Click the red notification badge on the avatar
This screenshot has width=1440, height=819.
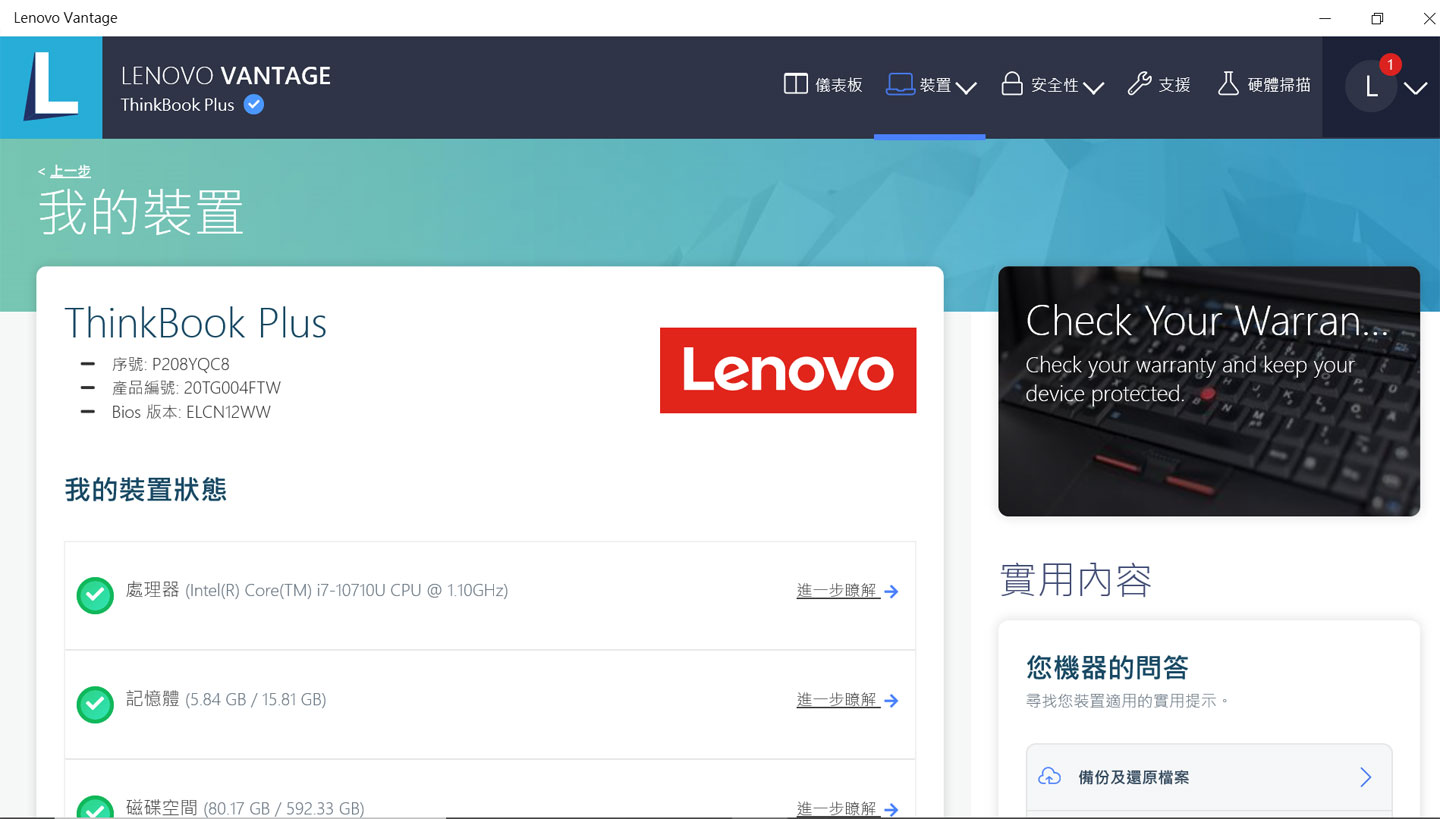(x=1390, y=64)
